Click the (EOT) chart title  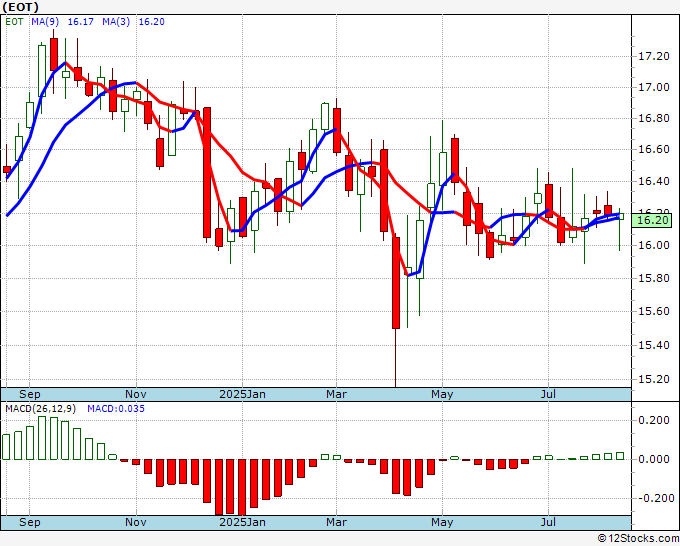coord(20,7)
